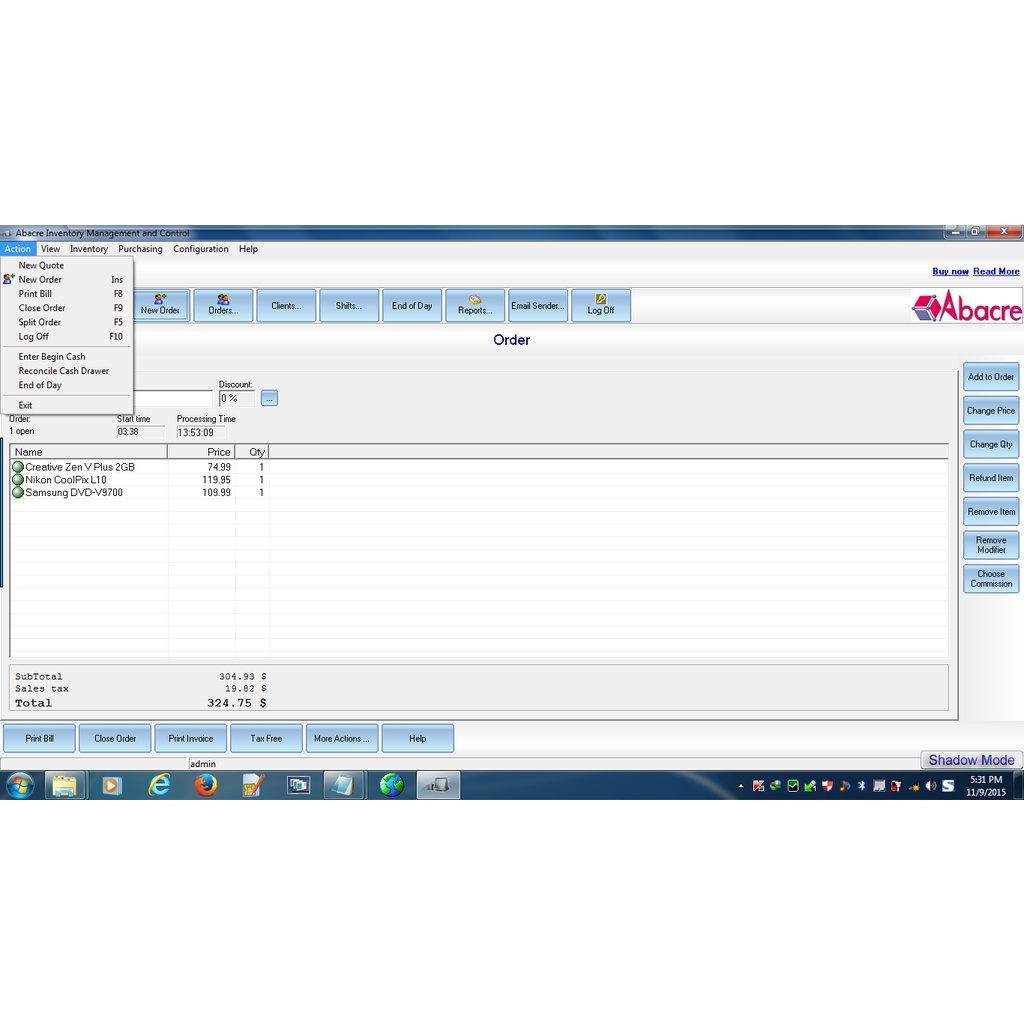Follow the Read More link

tap(996, 272)
